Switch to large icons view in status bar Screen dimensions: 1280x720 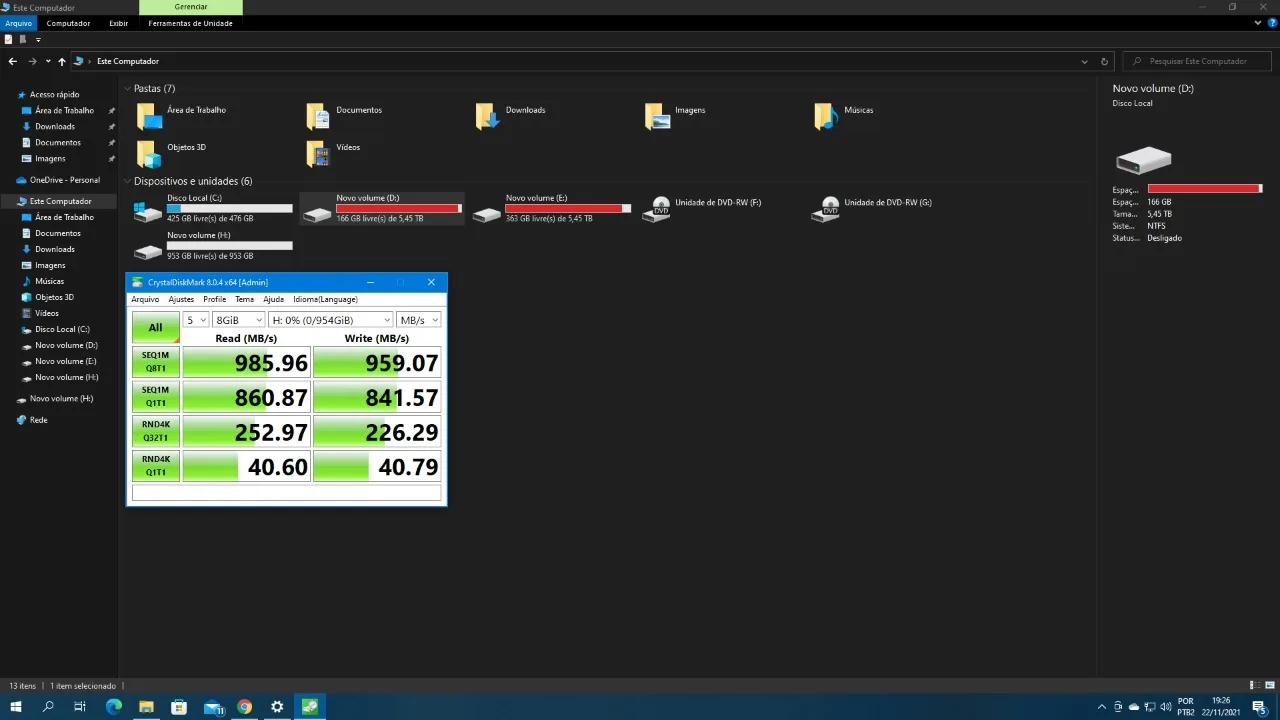coord(1268,686)
